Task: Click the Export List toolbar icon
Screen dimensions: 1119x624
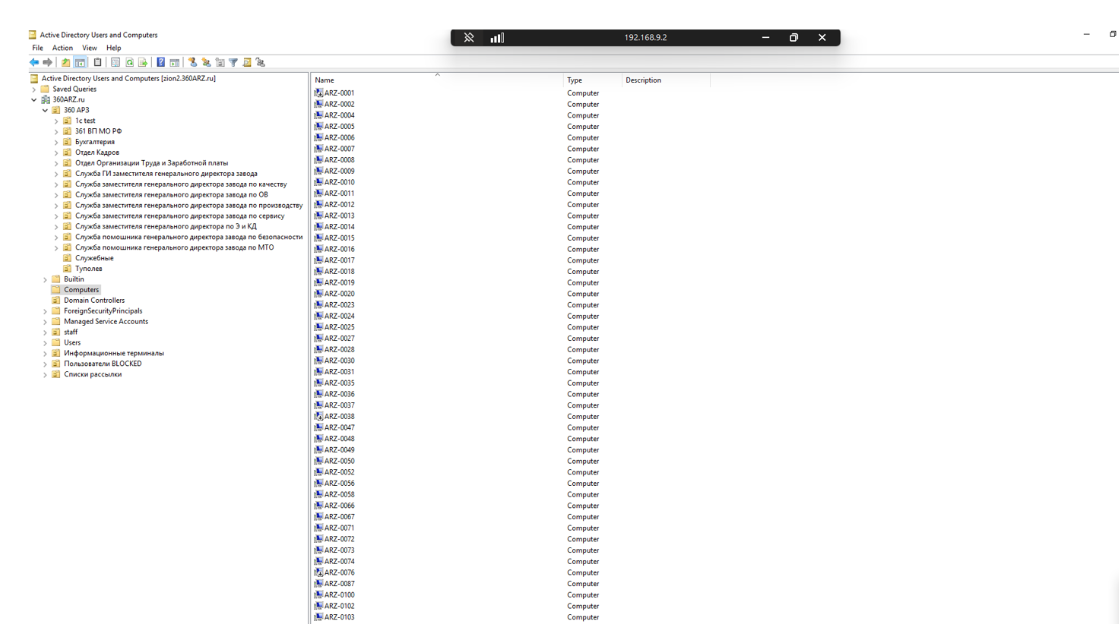Action: click(142, 62)
